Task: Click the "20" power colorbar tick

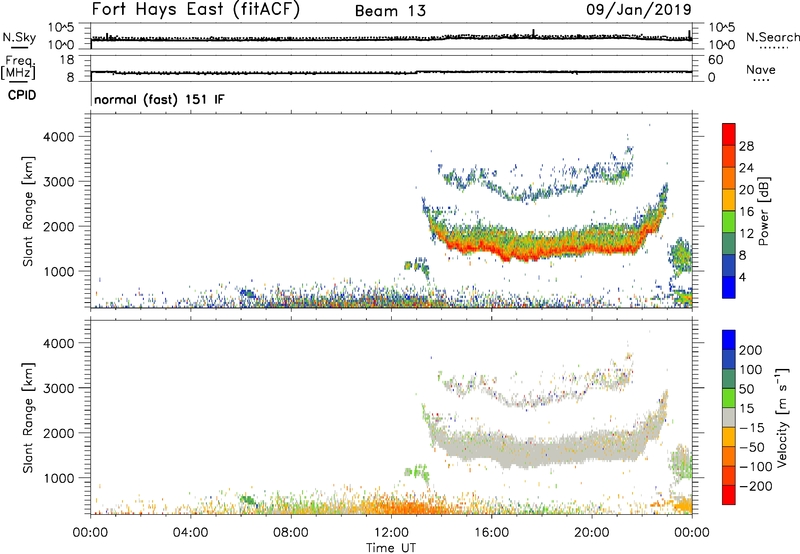Action: (746, 190)
